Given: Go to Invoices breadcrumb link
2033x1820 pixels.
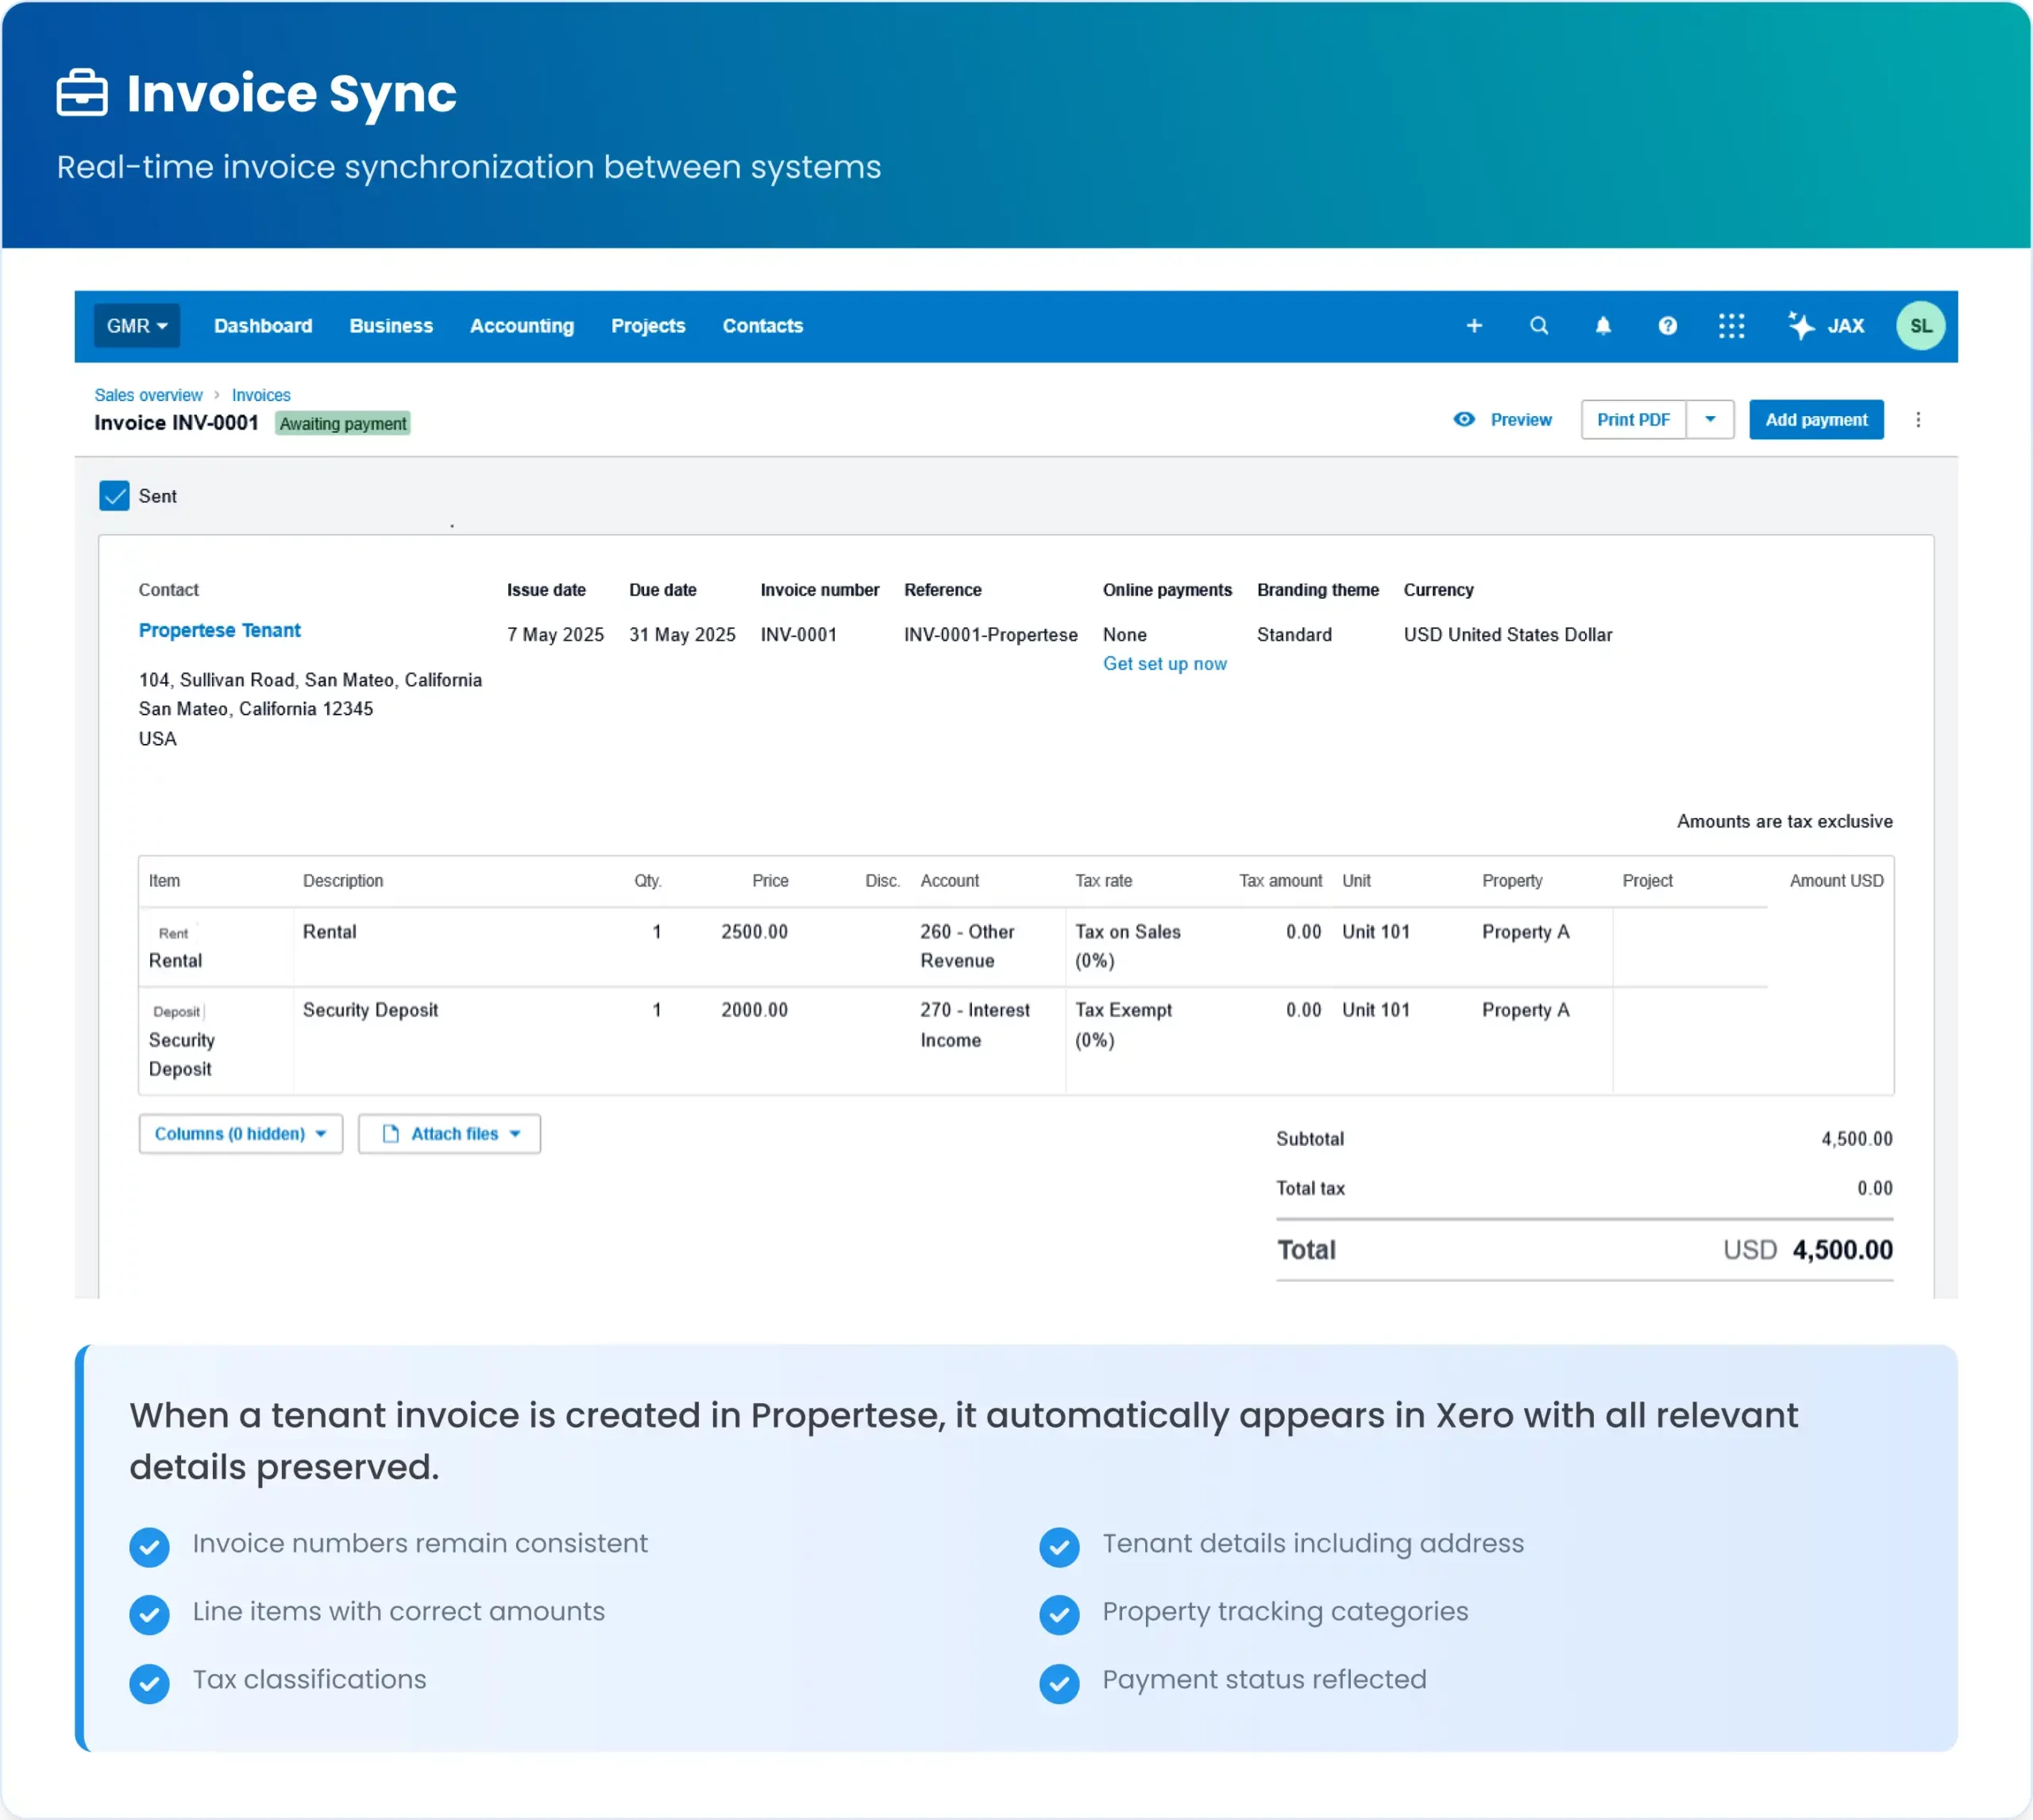Looking at the screenshot, I should [261, 395].
